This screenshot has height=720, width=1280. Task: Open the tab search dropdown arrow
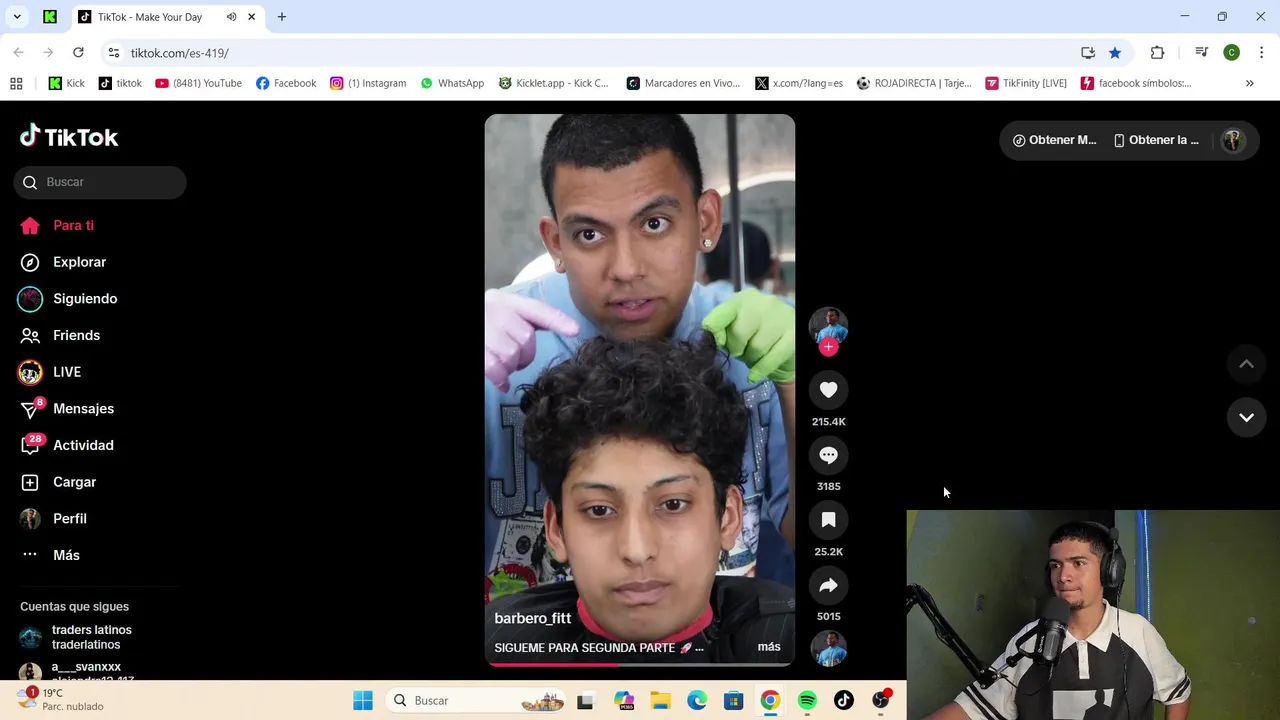point(17,17)
